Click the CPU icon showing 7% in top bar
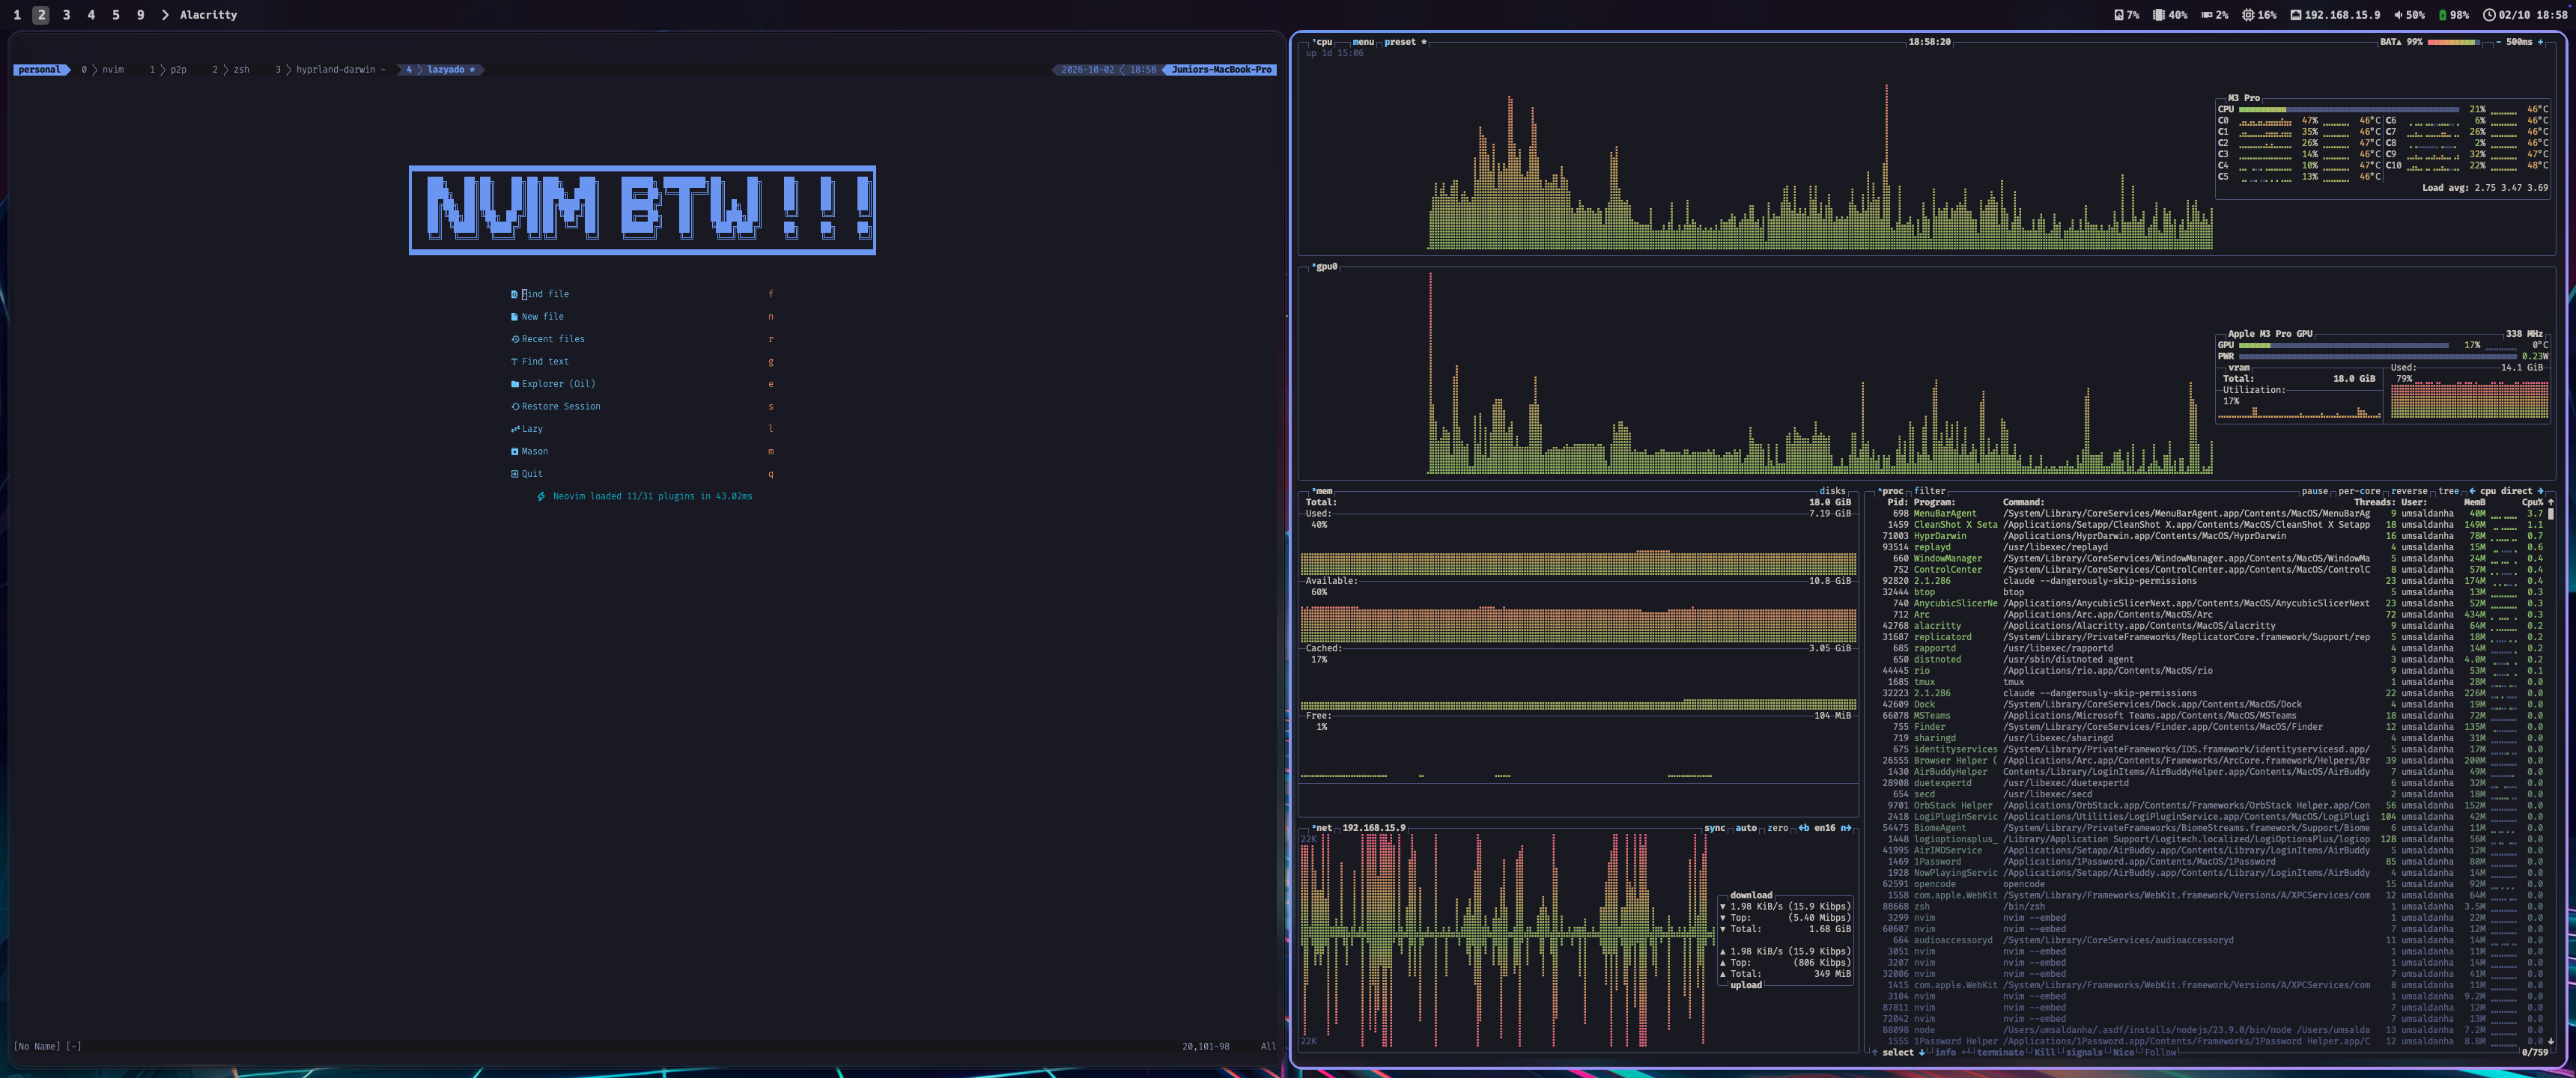Screen dimensions: 2576x1078 tap(2118, 15)
